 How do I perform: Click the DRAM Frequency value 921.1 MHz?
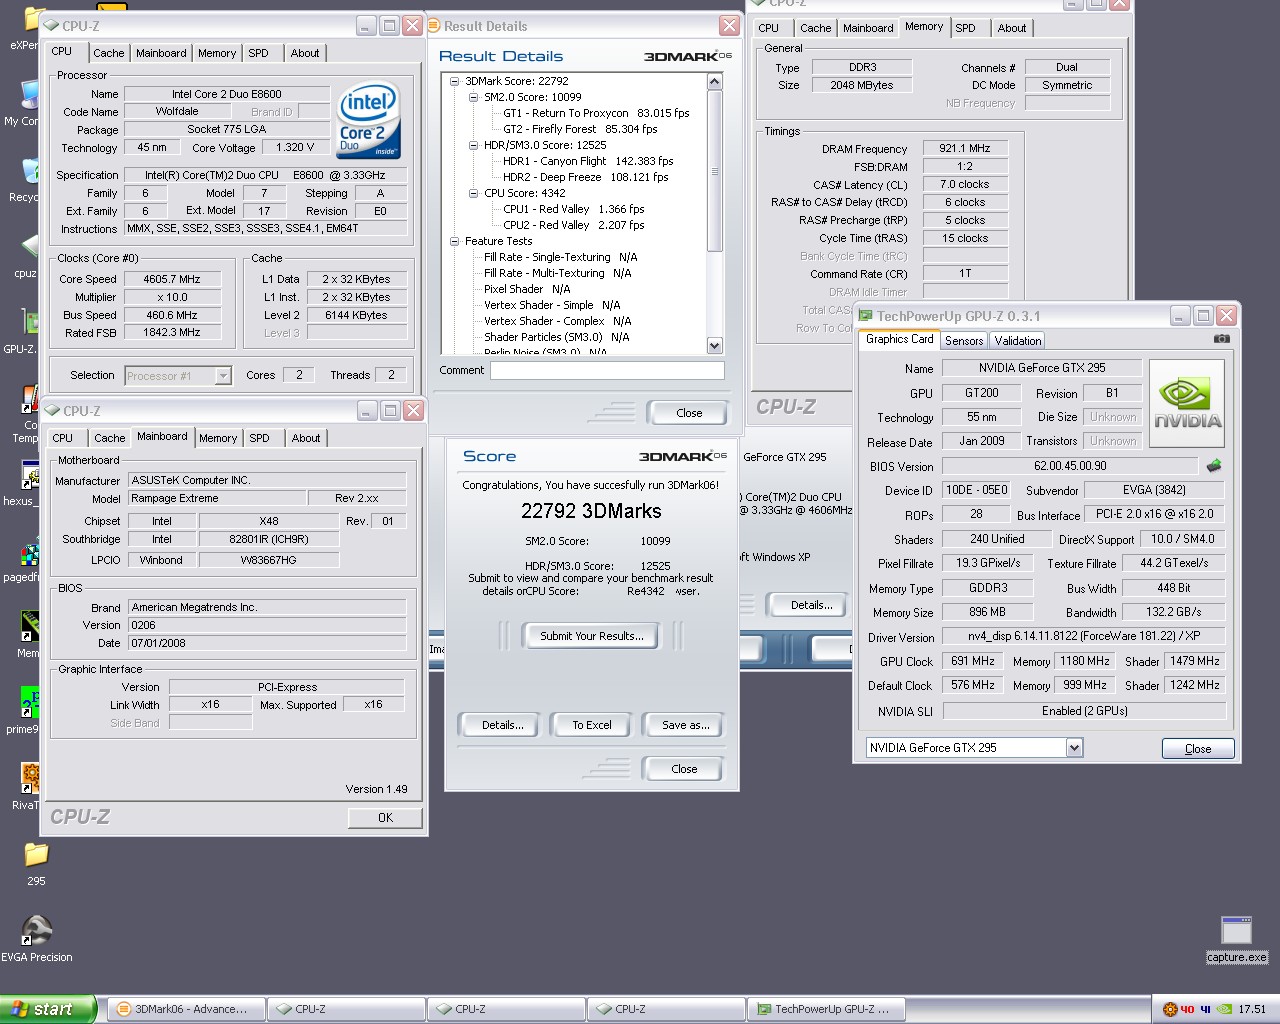[x=965, y=148]
